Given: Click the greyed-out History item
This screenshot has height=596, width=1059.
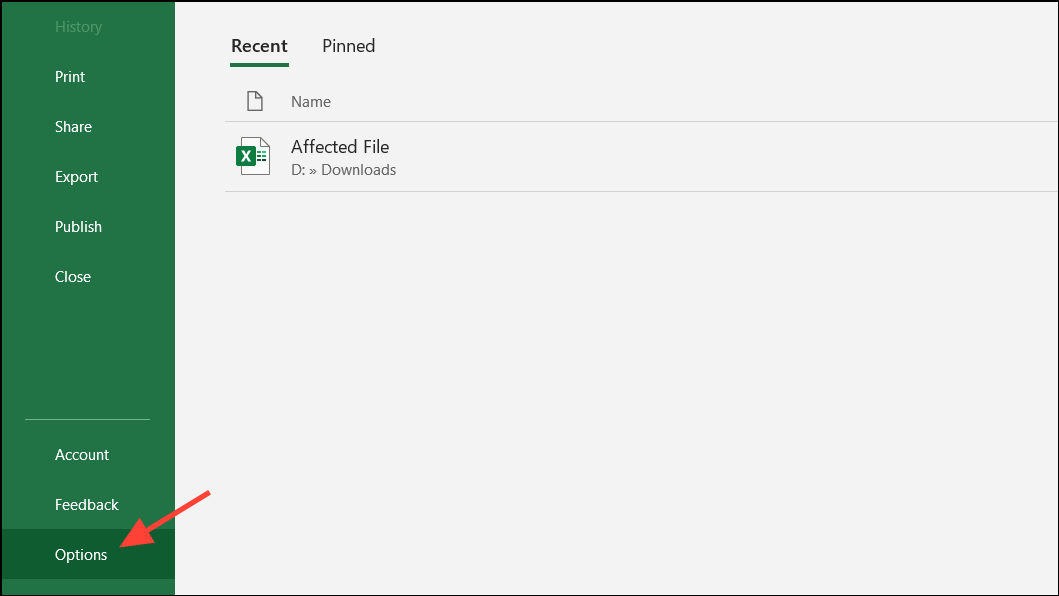Looking at the screenshot, I should pyautogui.click(x=78, y=26).
